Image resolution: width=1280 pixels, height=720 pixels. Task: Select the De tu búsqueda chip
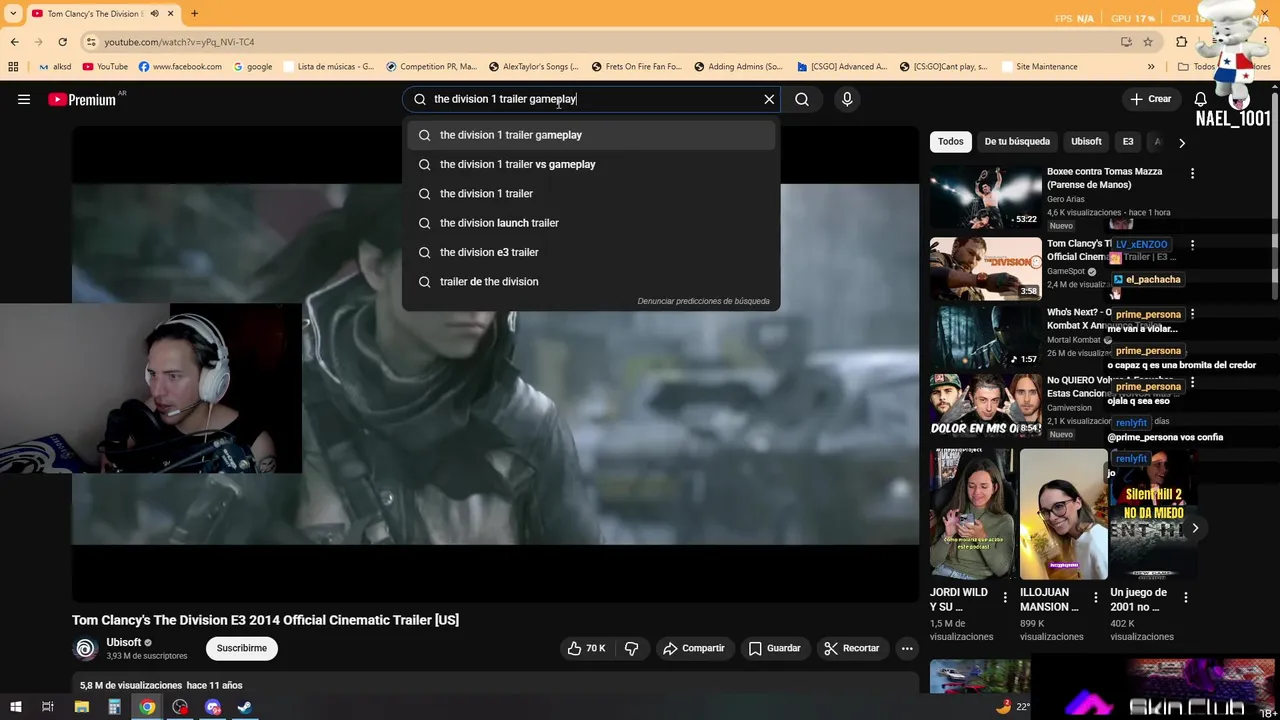point(1017,142)
